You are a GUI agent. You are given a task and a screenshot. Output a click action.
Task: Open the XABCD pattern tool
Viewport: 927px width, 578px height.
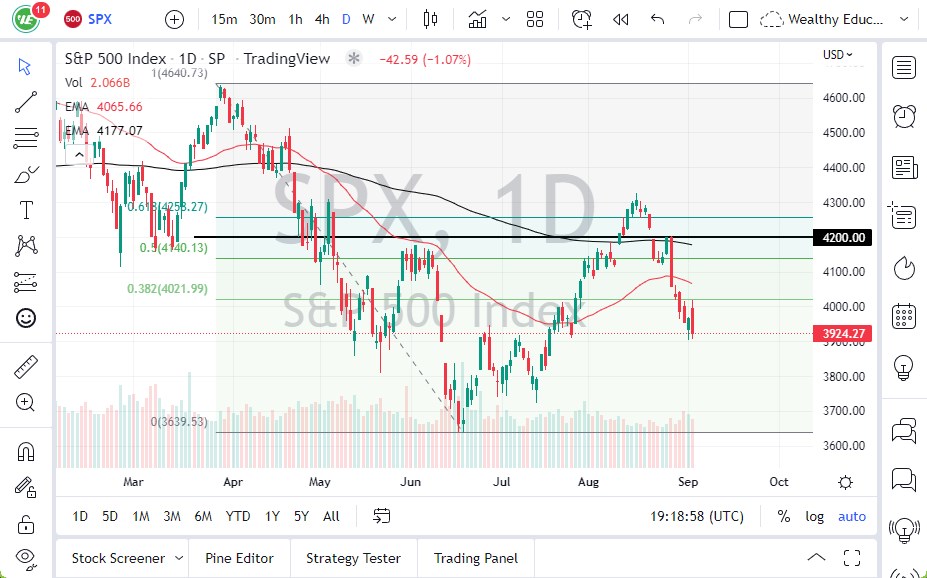[x=25, y=246]
